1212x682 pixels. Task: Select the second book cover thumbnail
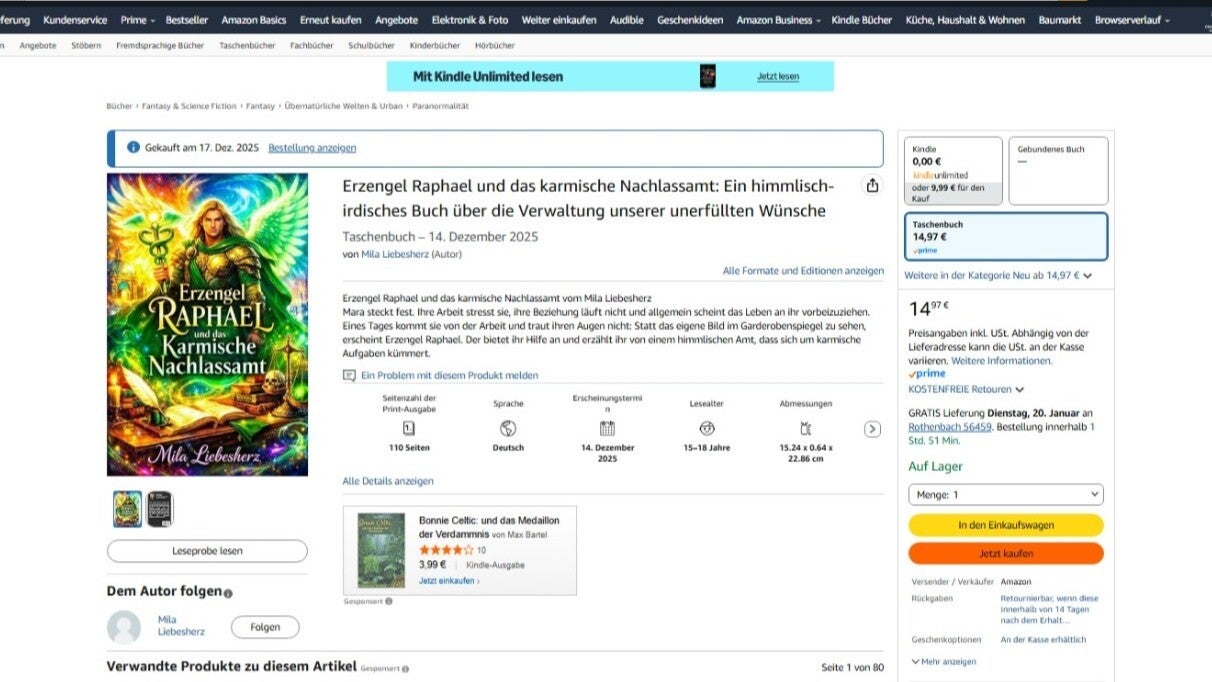coord(160,509)
